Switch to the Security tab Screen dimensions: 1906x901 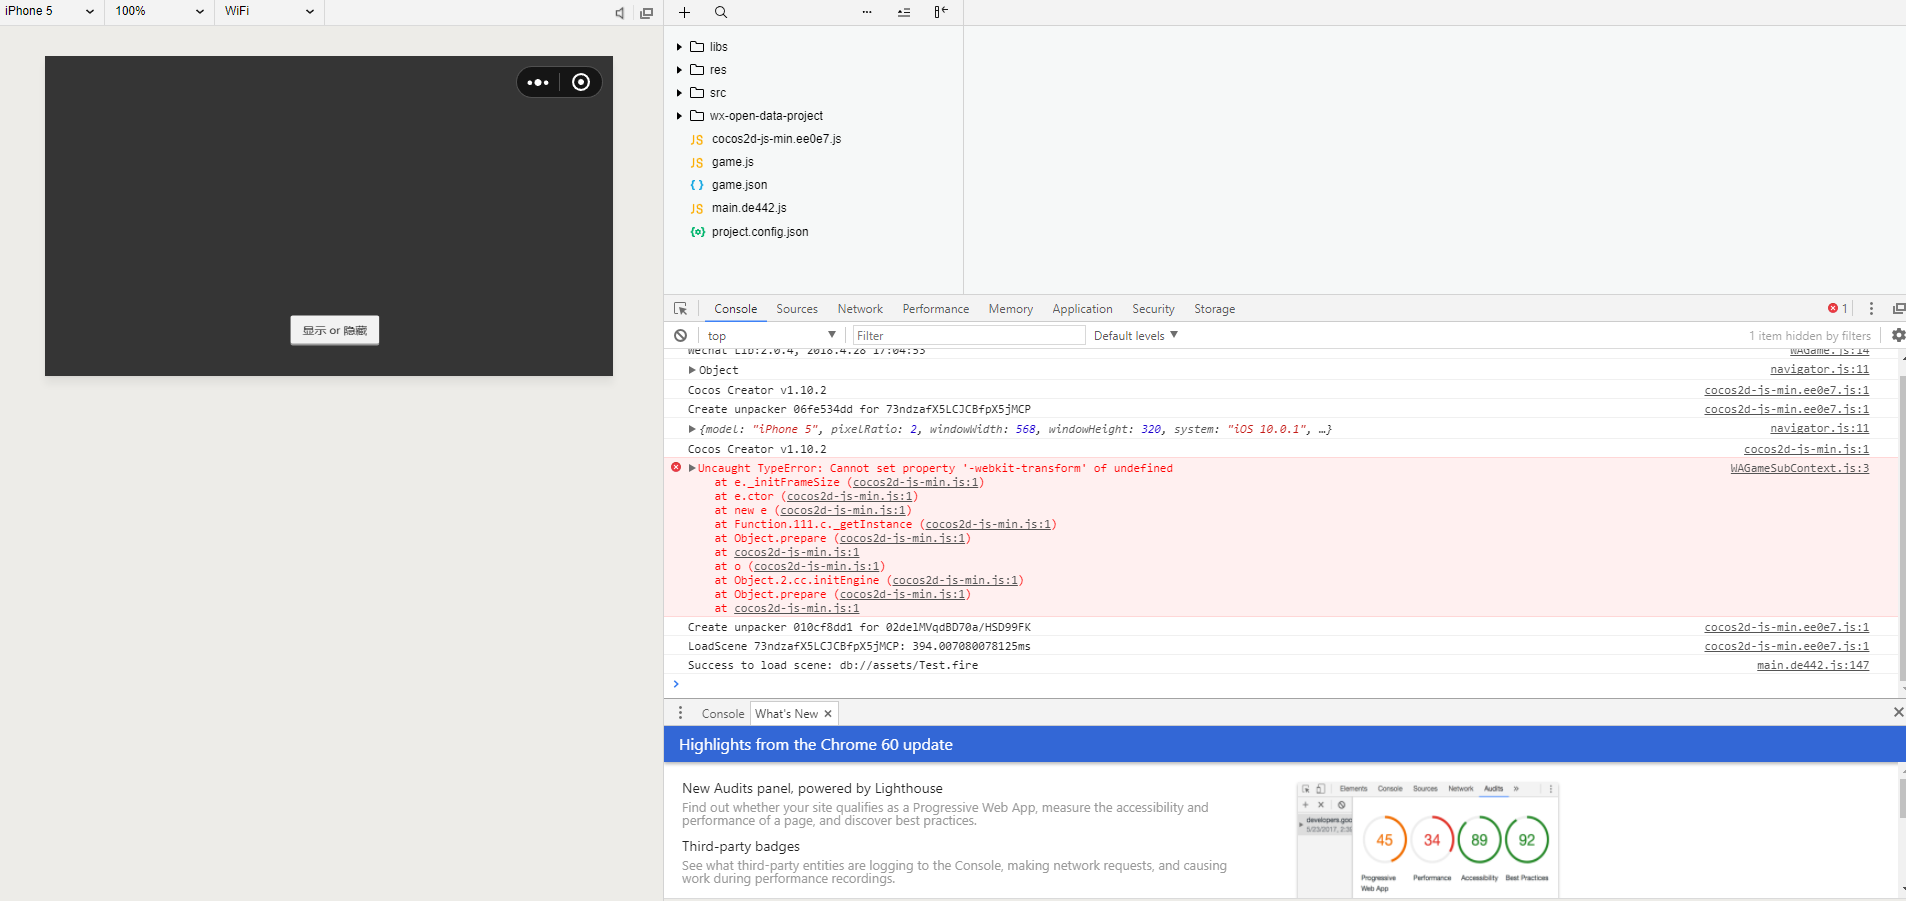coord(1153,309)
